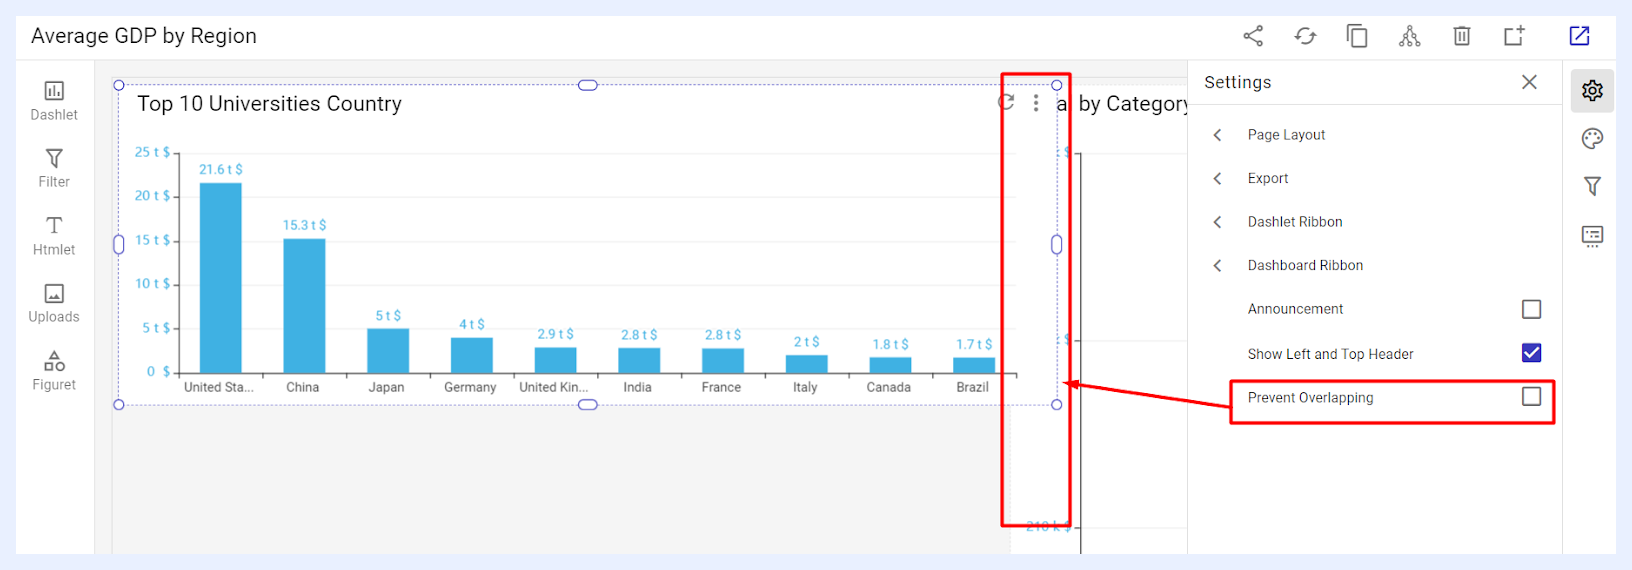Open the theme palette icon
Image resolution: width=1632 pixels, height=570 pixels.
1593,139
